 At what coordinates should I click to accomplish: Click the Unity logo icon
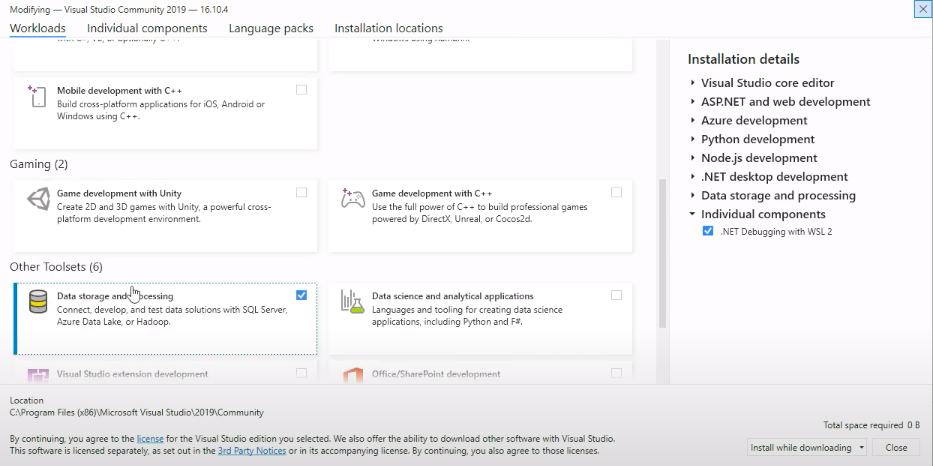tap(39, 199)
